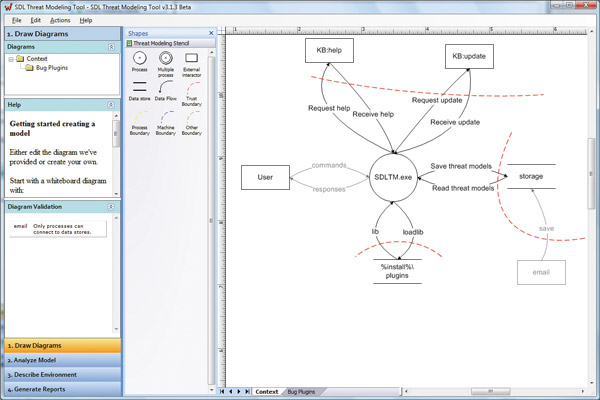The width and height of the screenshot is (600, 400).
Task: Collapse the Help panel
Action: pos(111,105)
